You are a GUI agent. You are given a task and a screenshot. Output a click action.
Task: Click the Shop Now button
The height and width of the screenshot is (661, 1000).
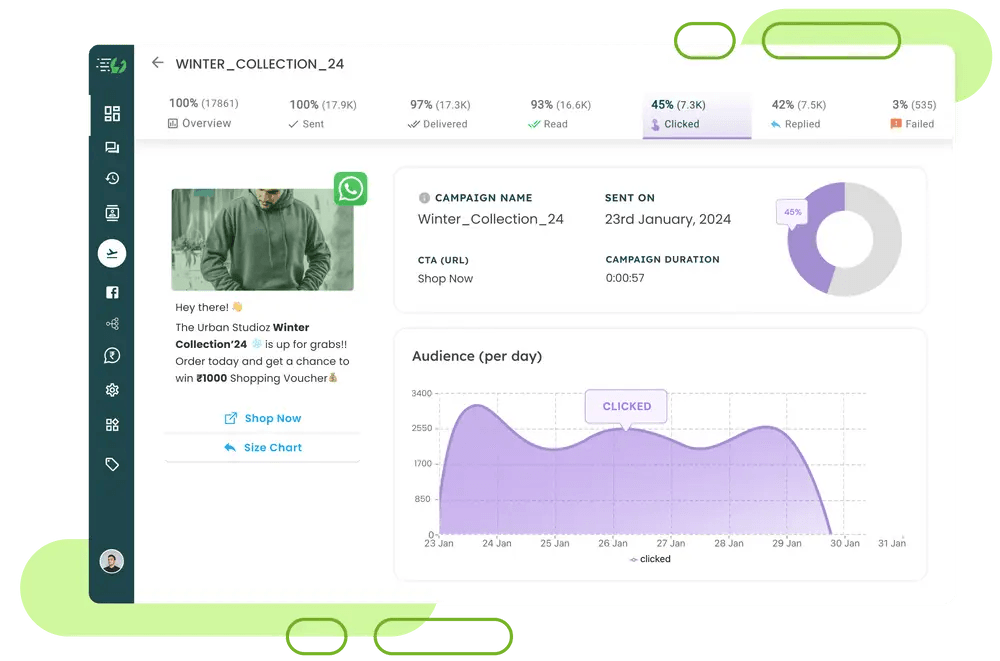262,419
